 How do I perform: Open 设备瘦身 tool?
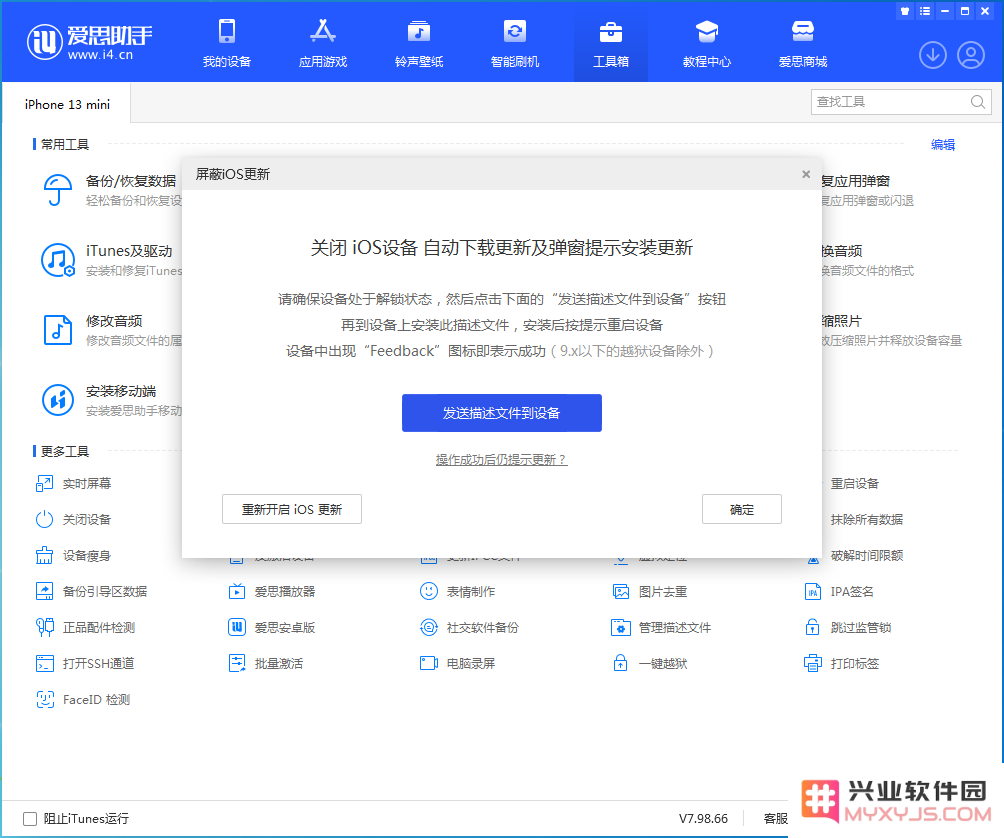[74, 556]
